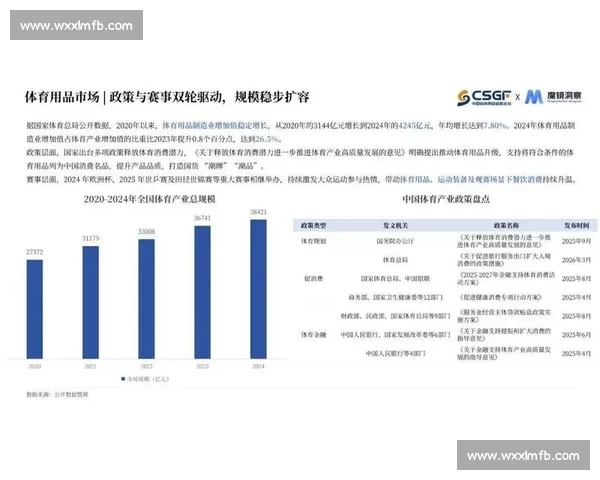Click the 2026年3月 date cell
Image resolution: width=600 pixels, height=480 pixels.
576,260
